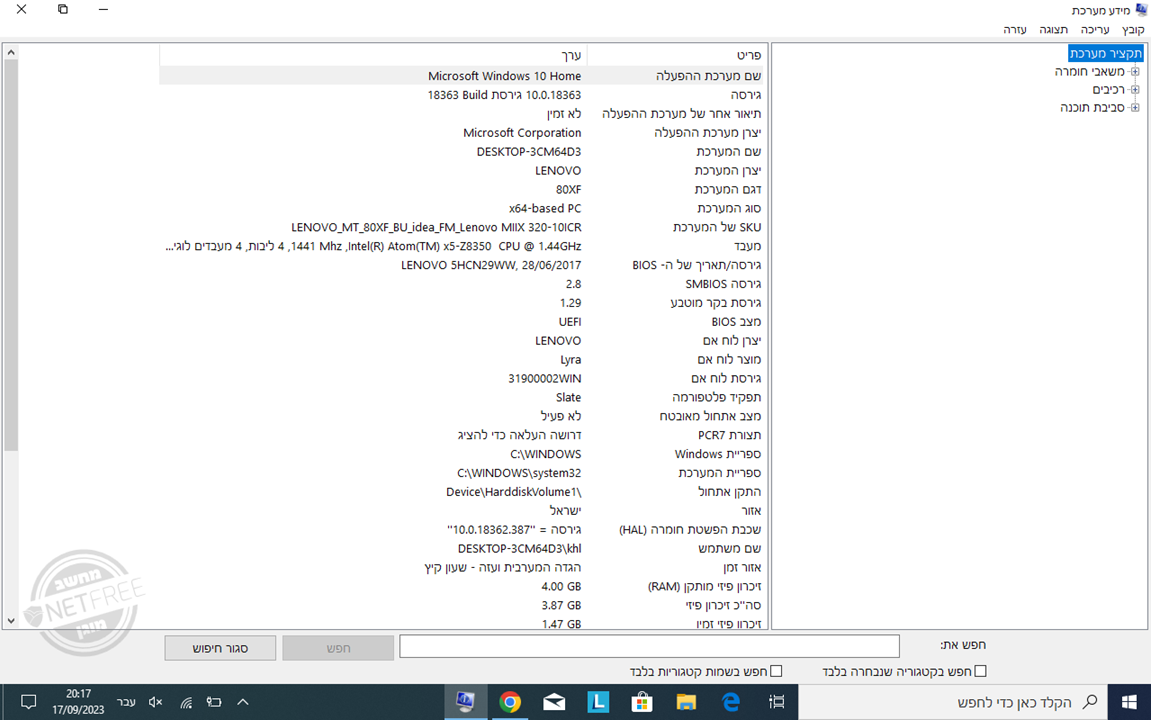The height and width of the screenshot is (720, 1151).
Task: Click the 'DESKTOP-3CM64D3' system name value
Action: (529, 152)
